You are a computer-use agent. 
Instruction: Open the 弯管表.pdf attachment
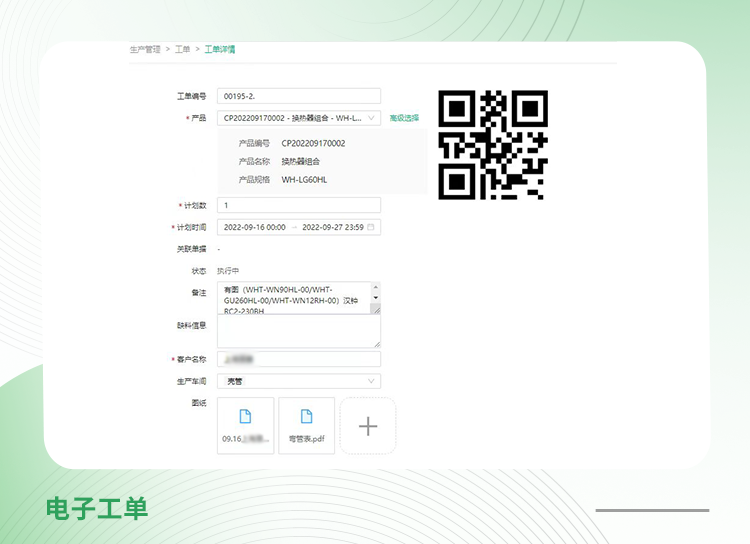[307, 425]
